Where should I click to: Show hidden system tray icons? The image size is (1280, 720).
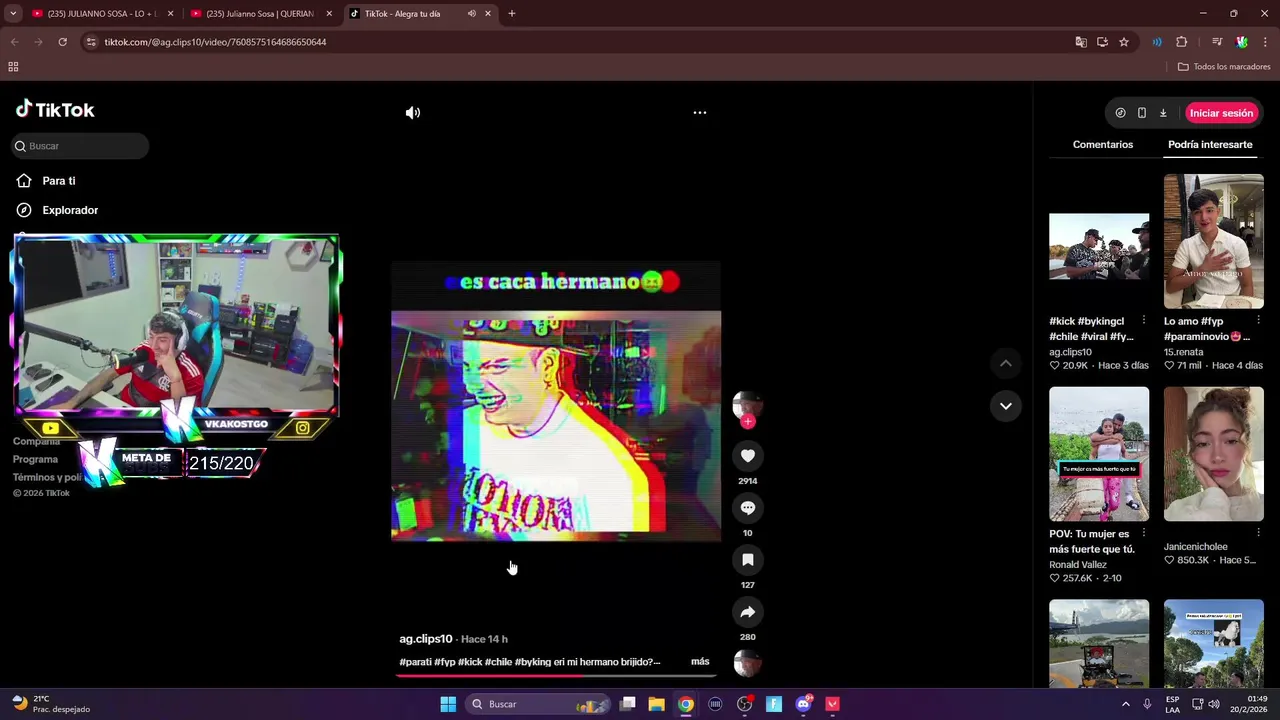(x=1125, y=704)
